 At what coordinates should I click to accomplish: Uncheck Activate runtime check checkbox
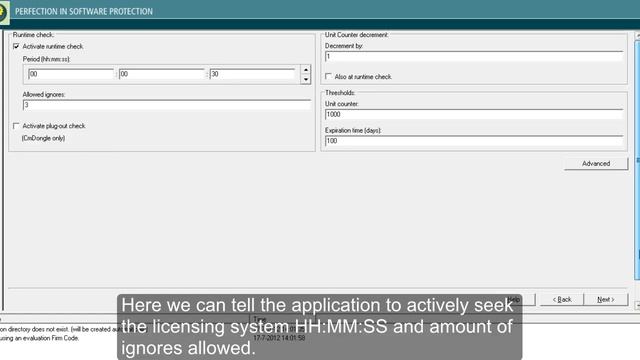click(16, 47)
